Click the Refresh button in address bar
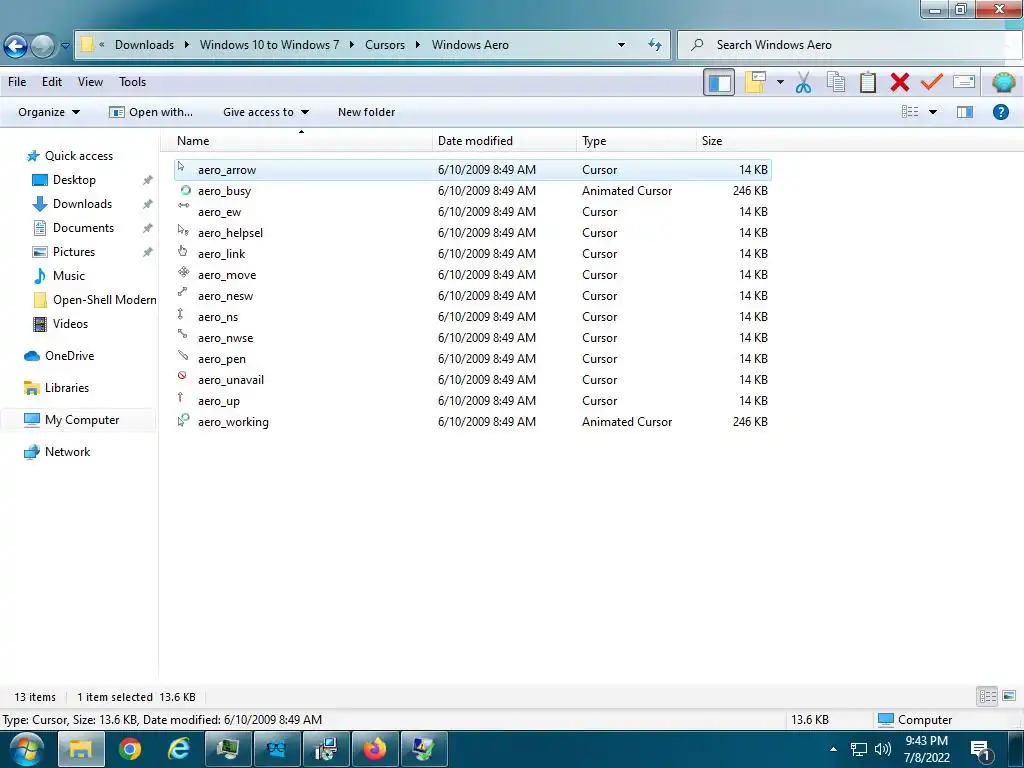The width and height of the screenshot is (1024, 768). click(x=654, y=45)
